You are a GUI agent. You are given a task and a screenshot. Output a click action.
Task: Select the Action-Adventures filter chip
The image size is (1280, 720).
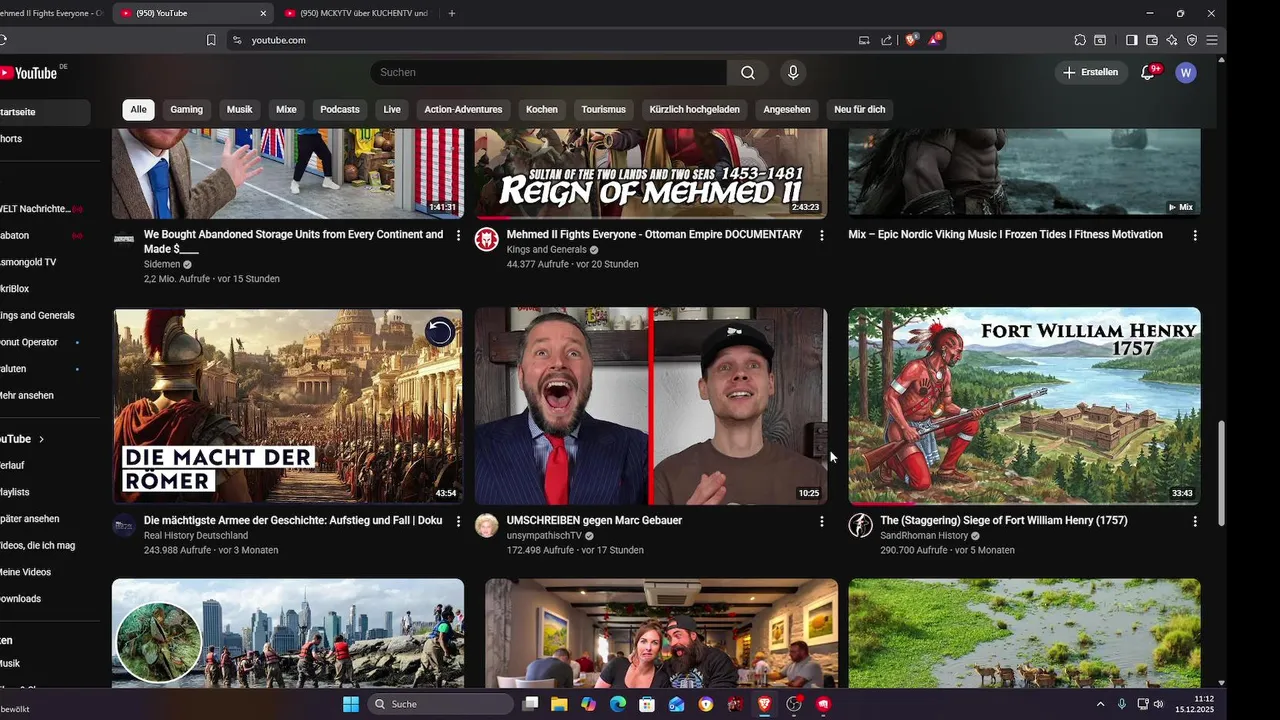[463, 110]
